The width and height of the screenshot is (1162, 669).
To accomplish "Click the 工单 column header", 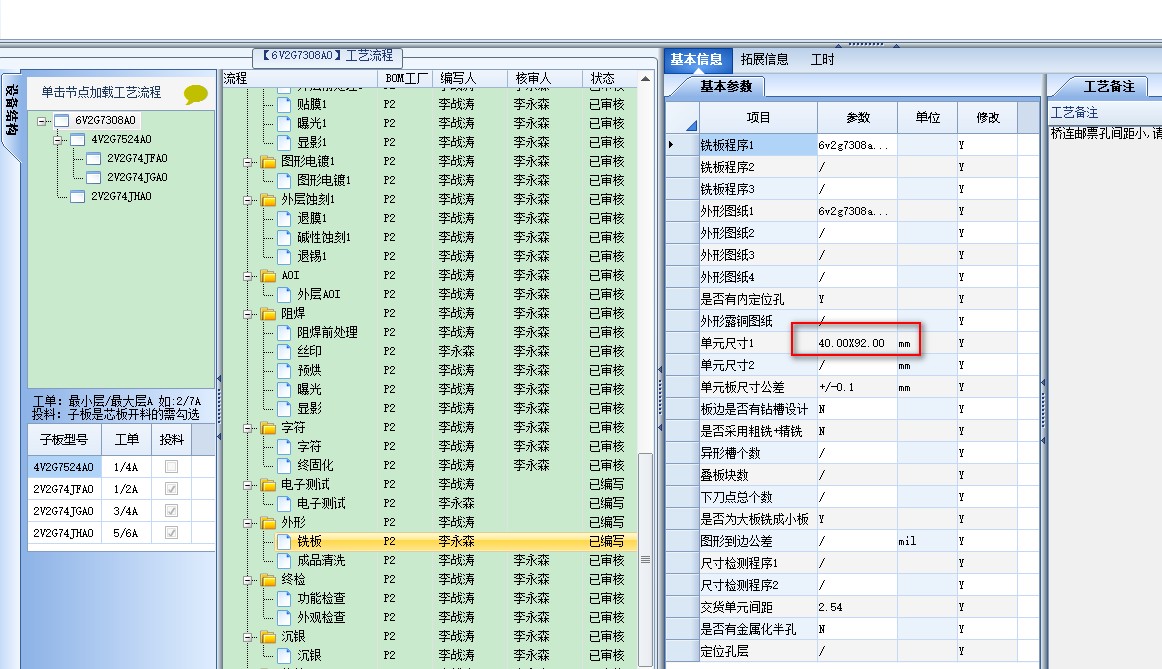I will pyautogui.click(x=127, y=439).
